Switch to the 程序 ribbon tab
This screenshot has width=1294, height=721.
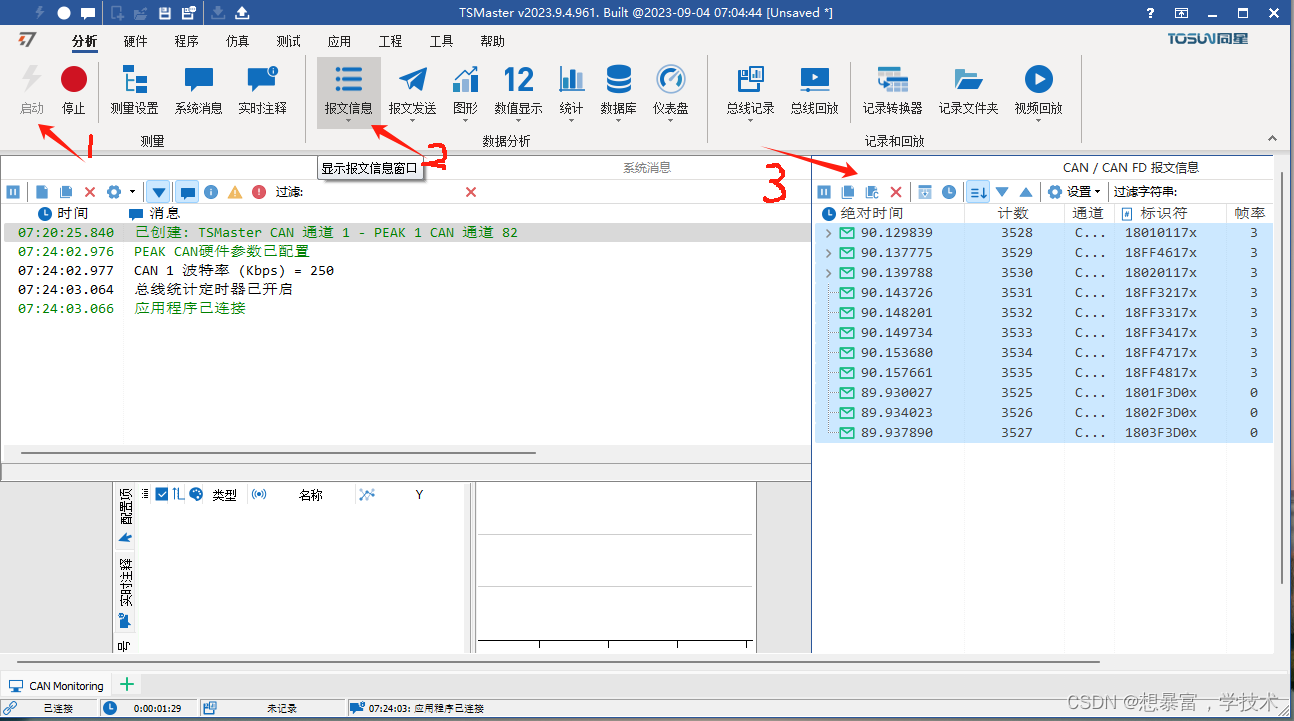(x=186, y=41)
